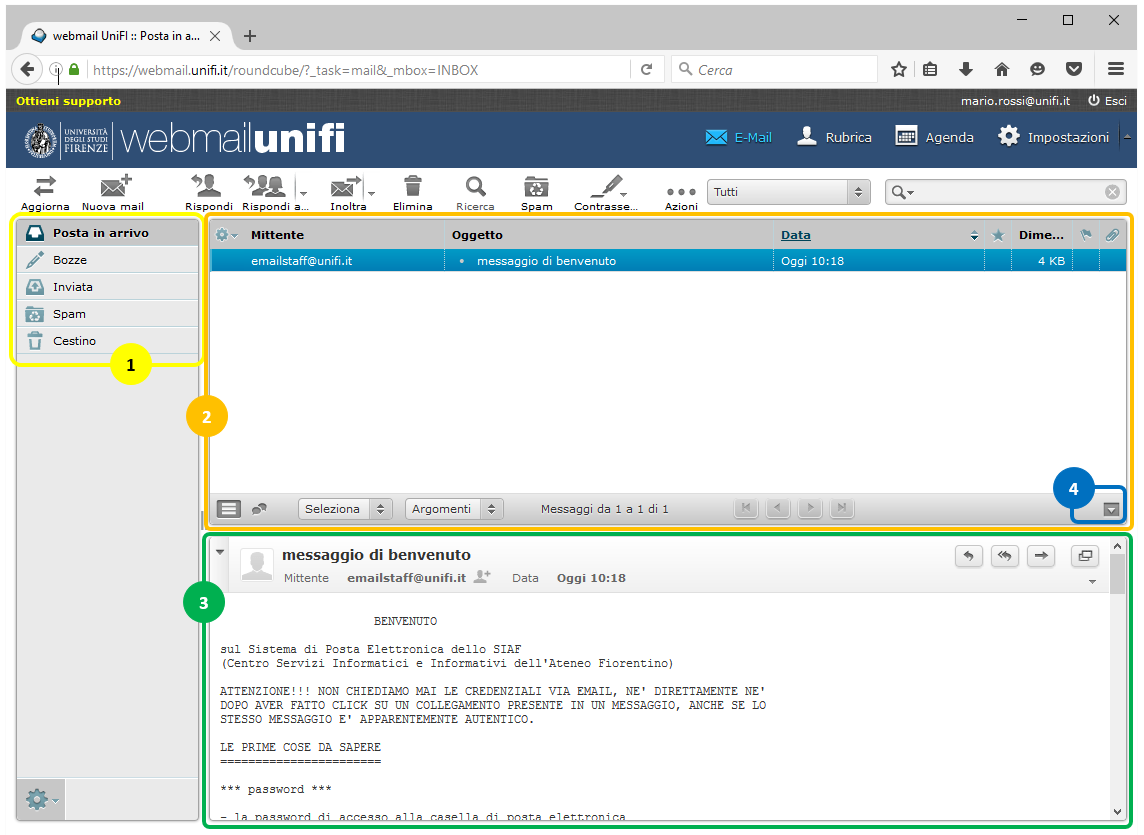Image resolution: width=1144 pixels, height=835 pixels.
Task: Go to the previous page of messages
Action: pyautogui.click(x=778, y=508)
